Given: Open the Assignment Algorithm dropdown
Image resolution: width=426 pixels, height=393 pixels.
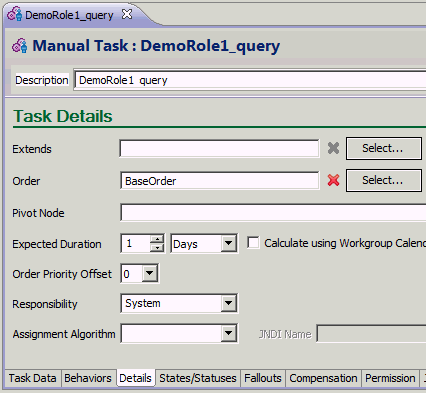Looking at the screenshot, I should (228, 333).
